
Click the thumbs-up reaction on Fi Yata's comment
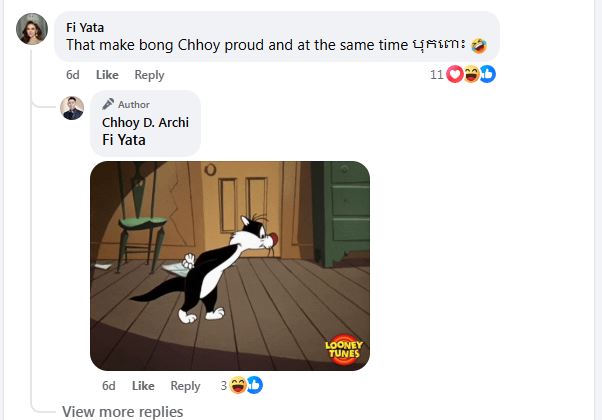pyautogui.click(x=488, y=74)
